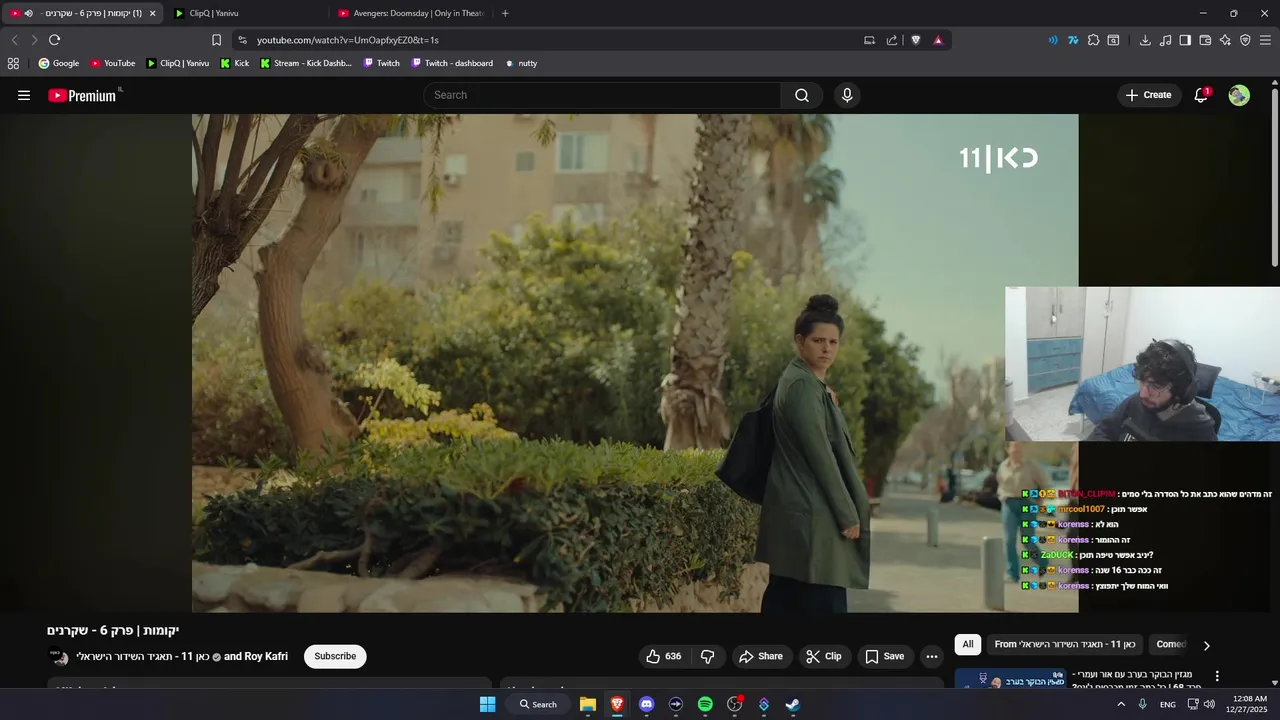Image resolution: width=1280 pixels, height=720 pixels.
Task: Open options for the suggested video
Action: [x=1217, y=676]
